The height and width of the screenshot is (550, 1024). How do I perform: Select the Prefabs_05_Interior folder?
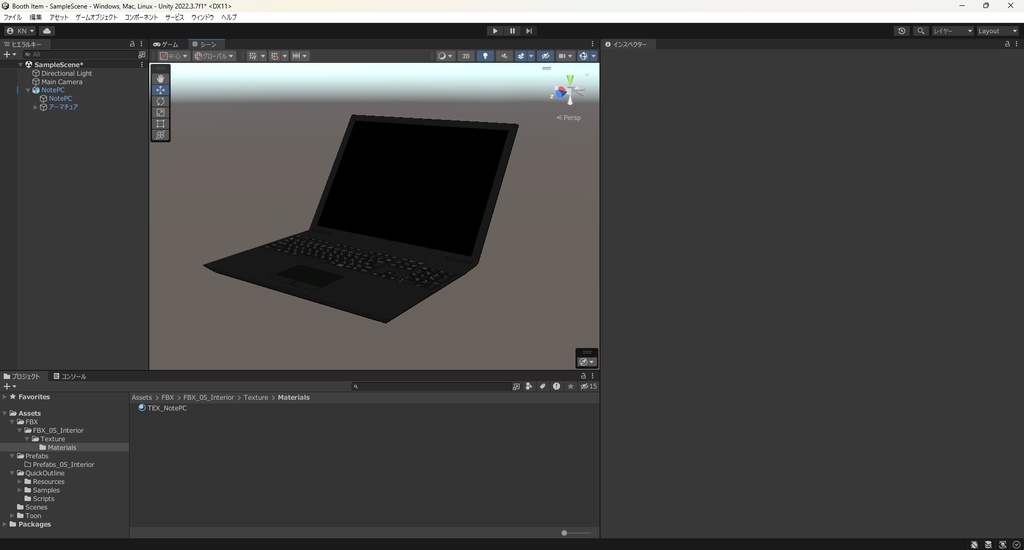click(x=63, y=464)
